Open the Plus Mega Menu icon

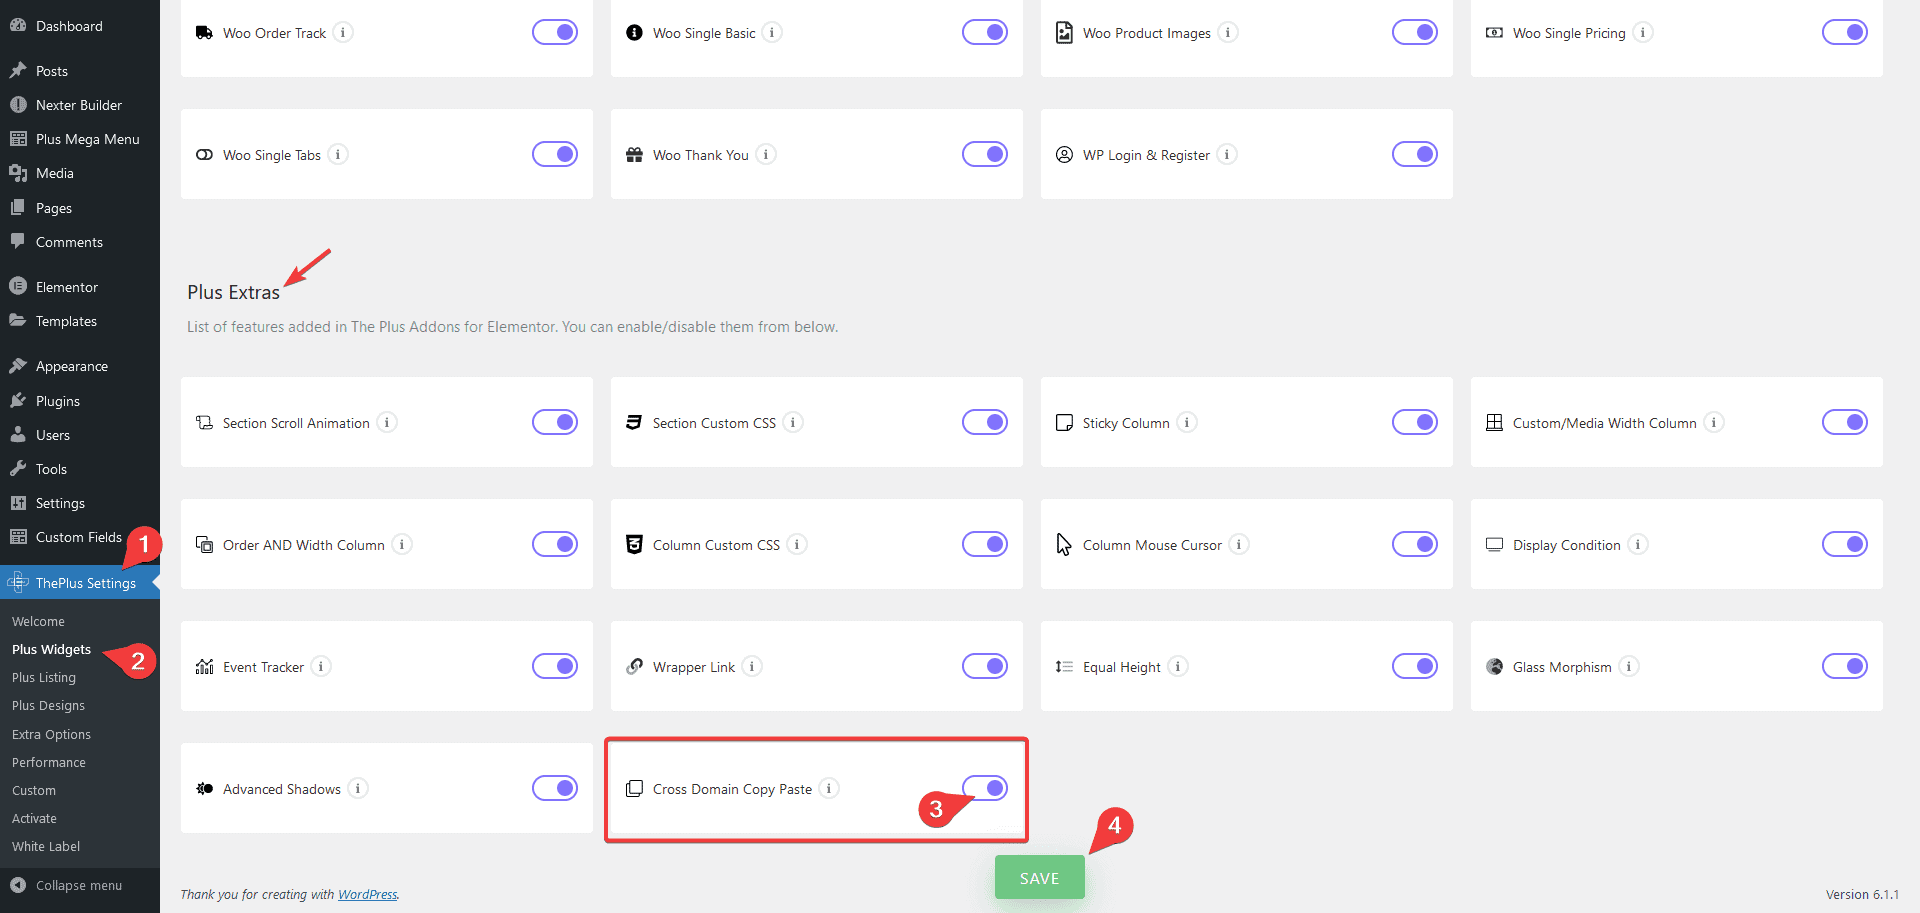point(17,138)
